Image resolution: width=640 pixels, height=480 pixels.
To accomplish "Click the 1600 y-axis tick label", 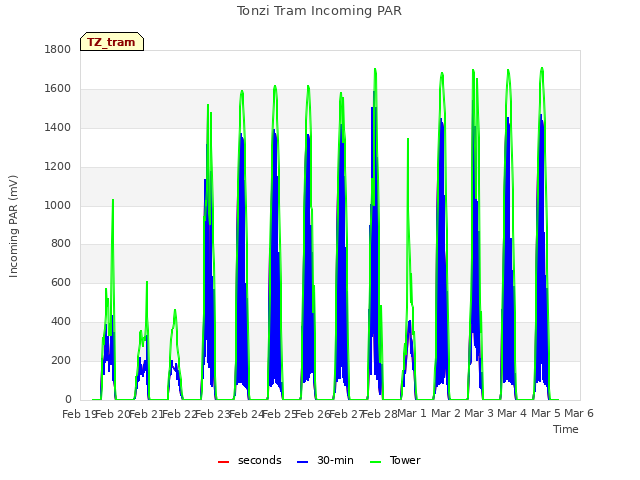I will pyautogui.click(x=58, y=89).
